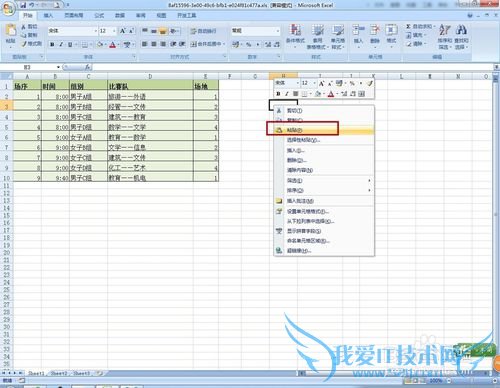
Task: Apply fill color from ribbon bucket
Action: pos(99,44)
